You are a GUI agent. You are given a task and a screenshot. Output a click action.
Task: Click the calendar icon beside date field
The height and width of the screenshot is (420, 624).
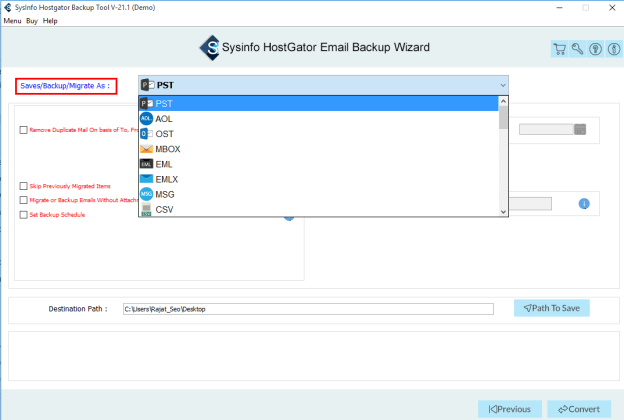tap(580, 129)
